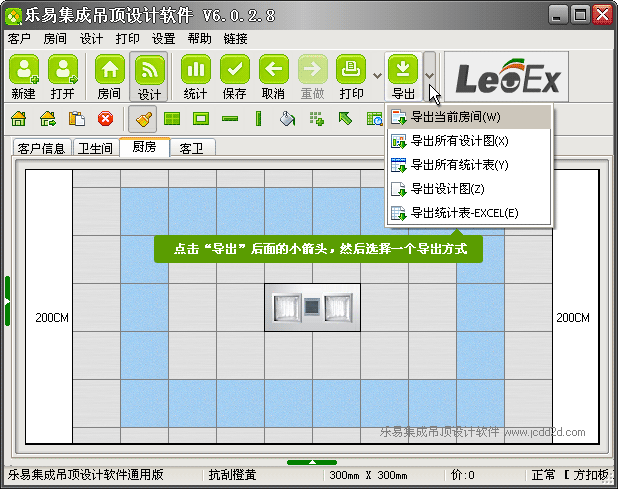Click the 新建 (New) toolbar icon
This screenshot has width=618, height=489.
24,69
